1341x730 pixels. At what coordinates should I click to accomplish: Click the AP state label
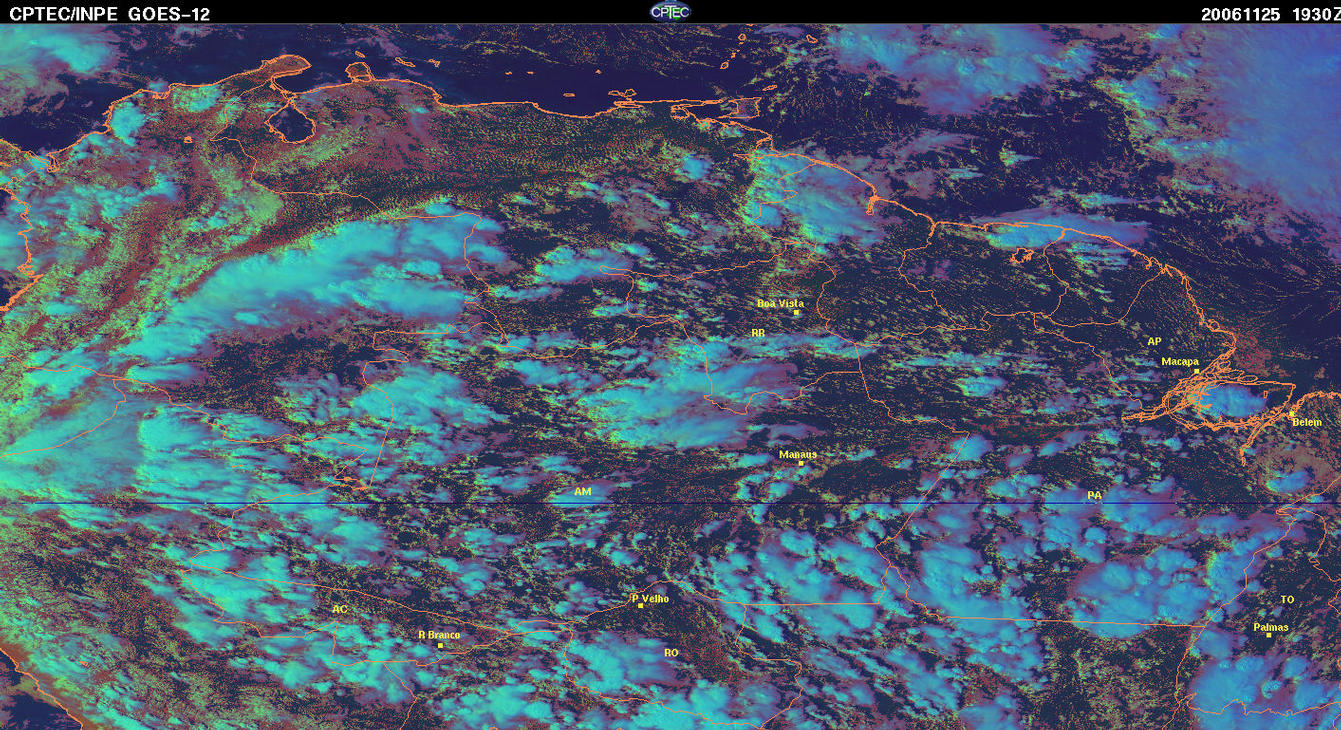(1154, 341)
